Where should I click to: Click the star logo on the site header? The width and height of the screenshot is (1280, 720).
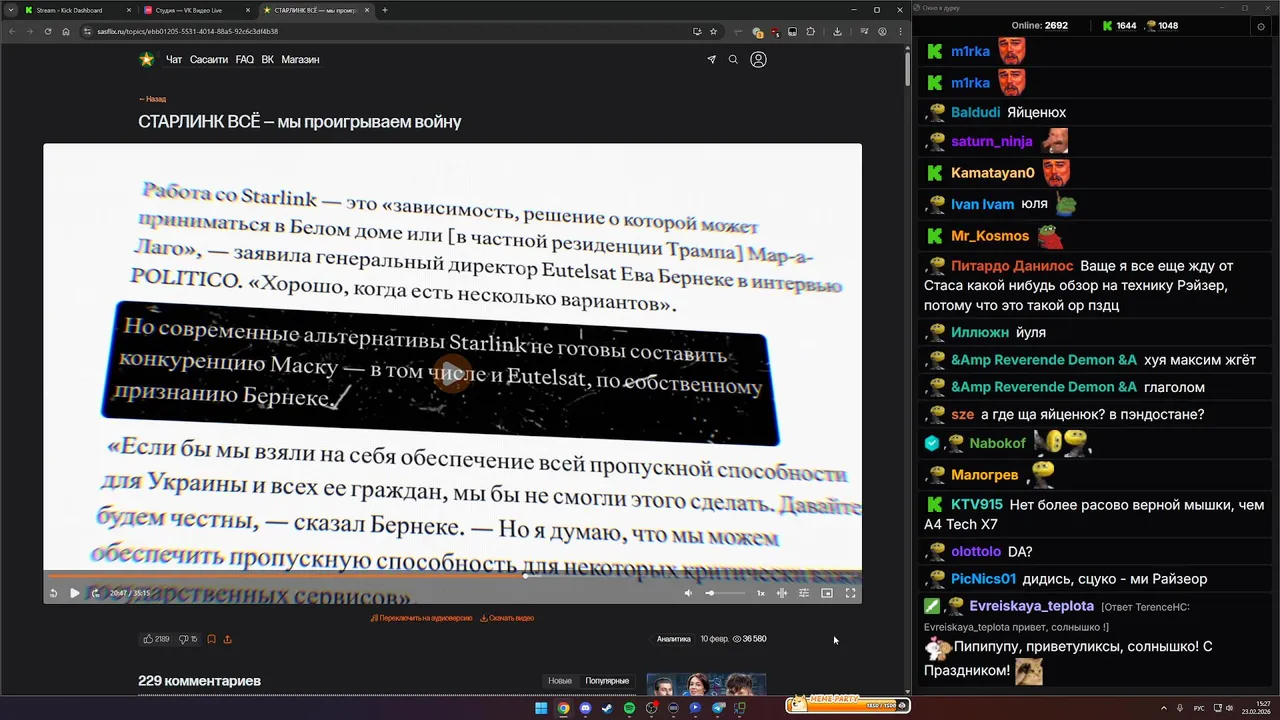point(147,60)
